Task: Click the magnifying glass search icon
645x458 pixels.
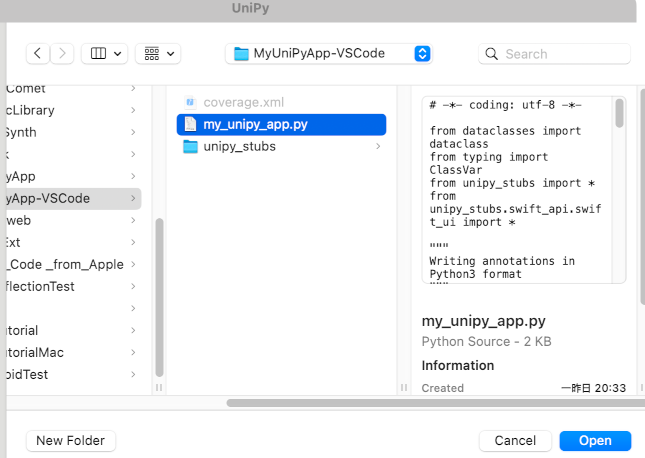Action: point(492,54)
